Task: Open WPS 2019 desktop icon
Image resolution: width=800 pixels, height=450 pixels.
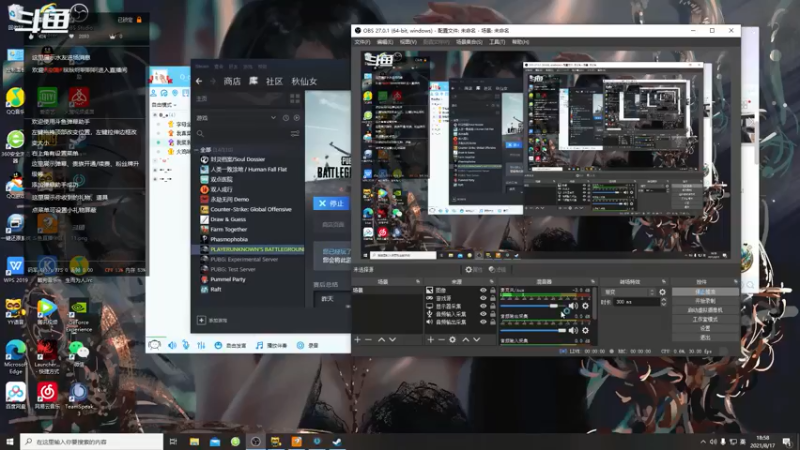Action: [x=15, y=269]
